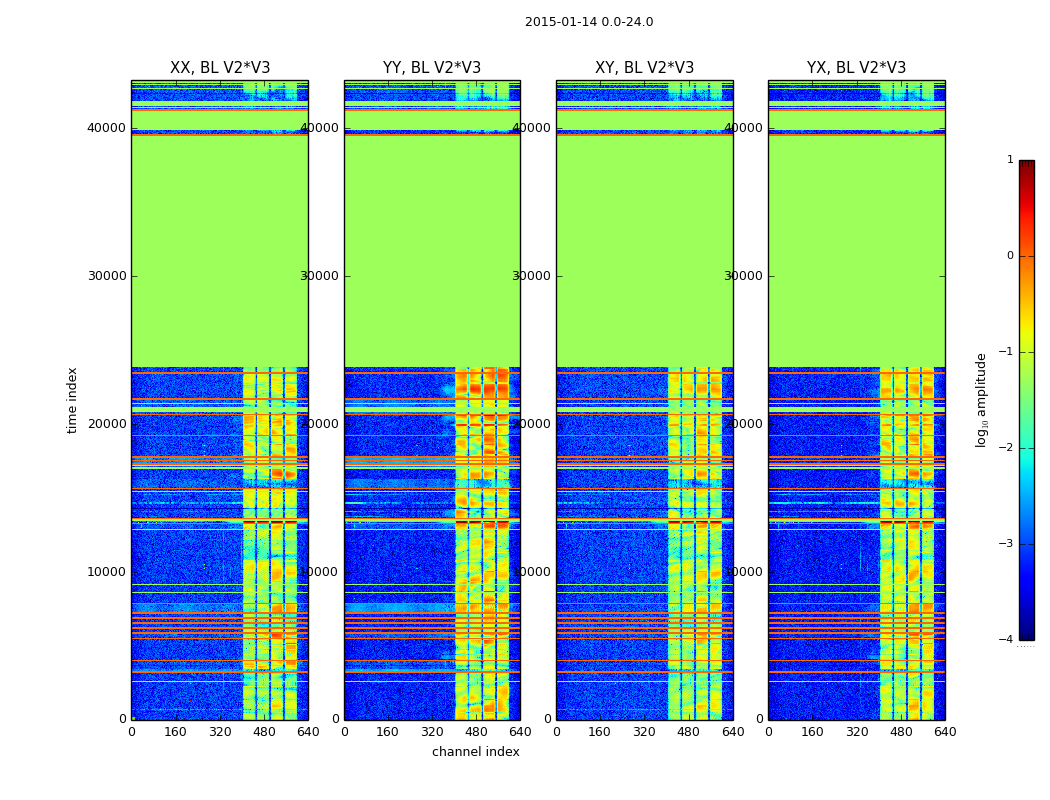The height and width of the screenshot is (800, 1050).
Task: Click the flat green region in XY panel
Action: [x=644, y=250]
